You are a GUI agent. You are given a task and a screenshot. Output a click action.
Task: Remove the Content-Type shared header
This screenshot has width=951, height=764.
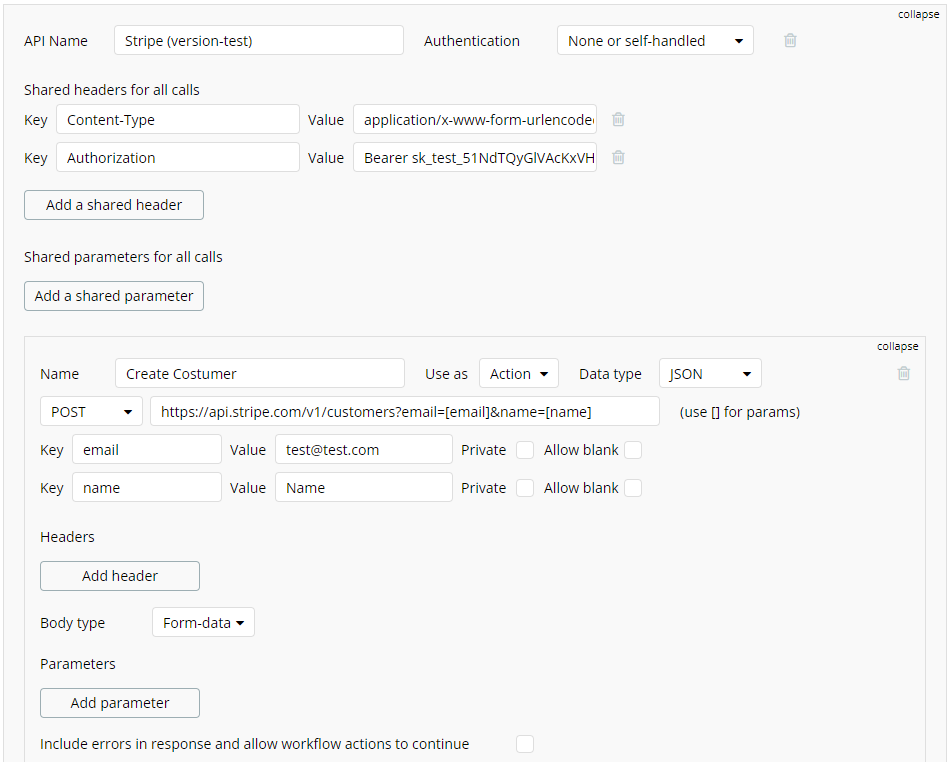(x=618, y=119)
